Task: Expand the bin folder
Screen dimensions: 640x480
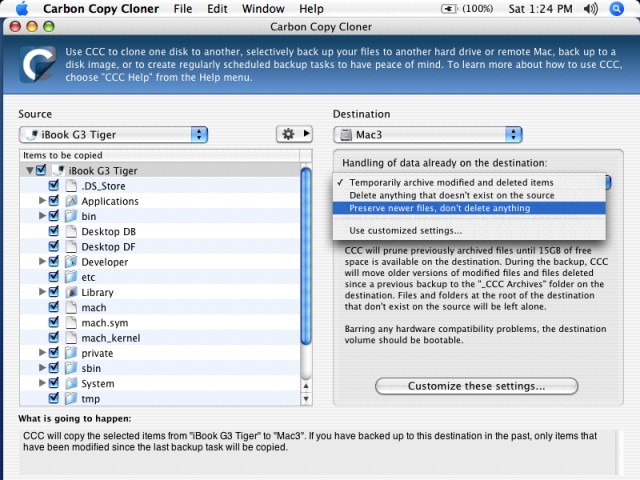Action: tap(42, 216)
